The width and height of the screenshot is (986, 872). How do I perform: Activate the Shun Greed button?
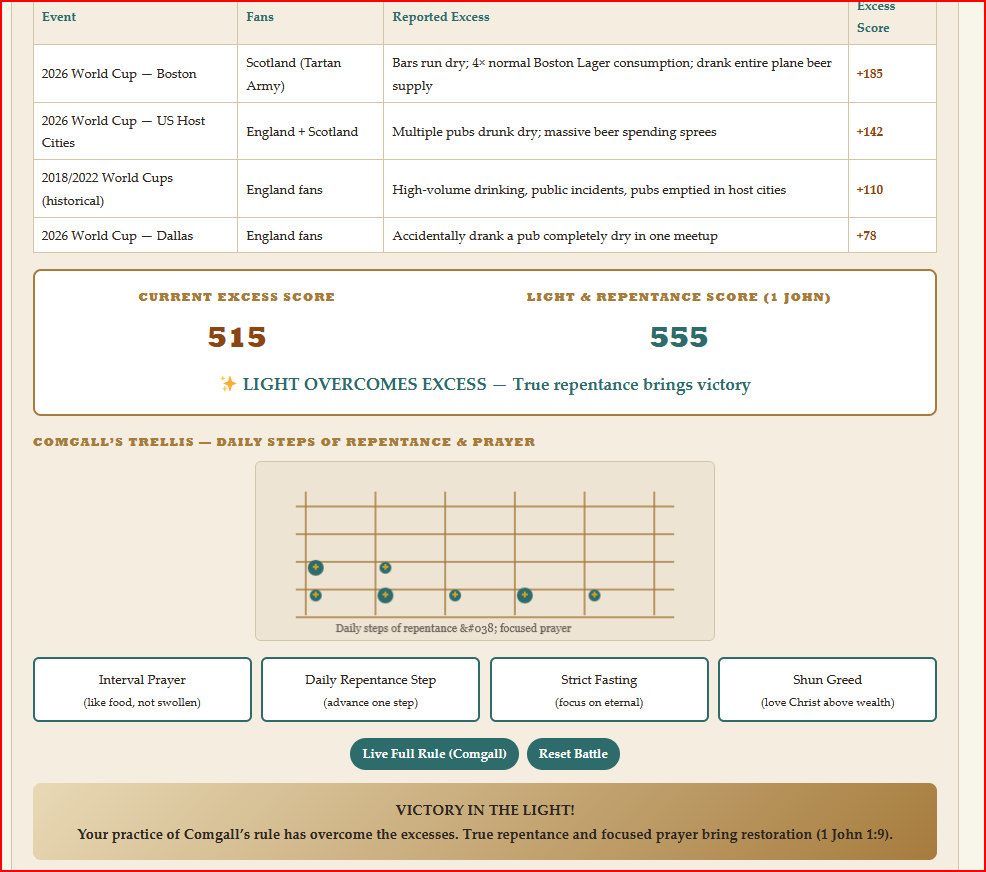828,690
